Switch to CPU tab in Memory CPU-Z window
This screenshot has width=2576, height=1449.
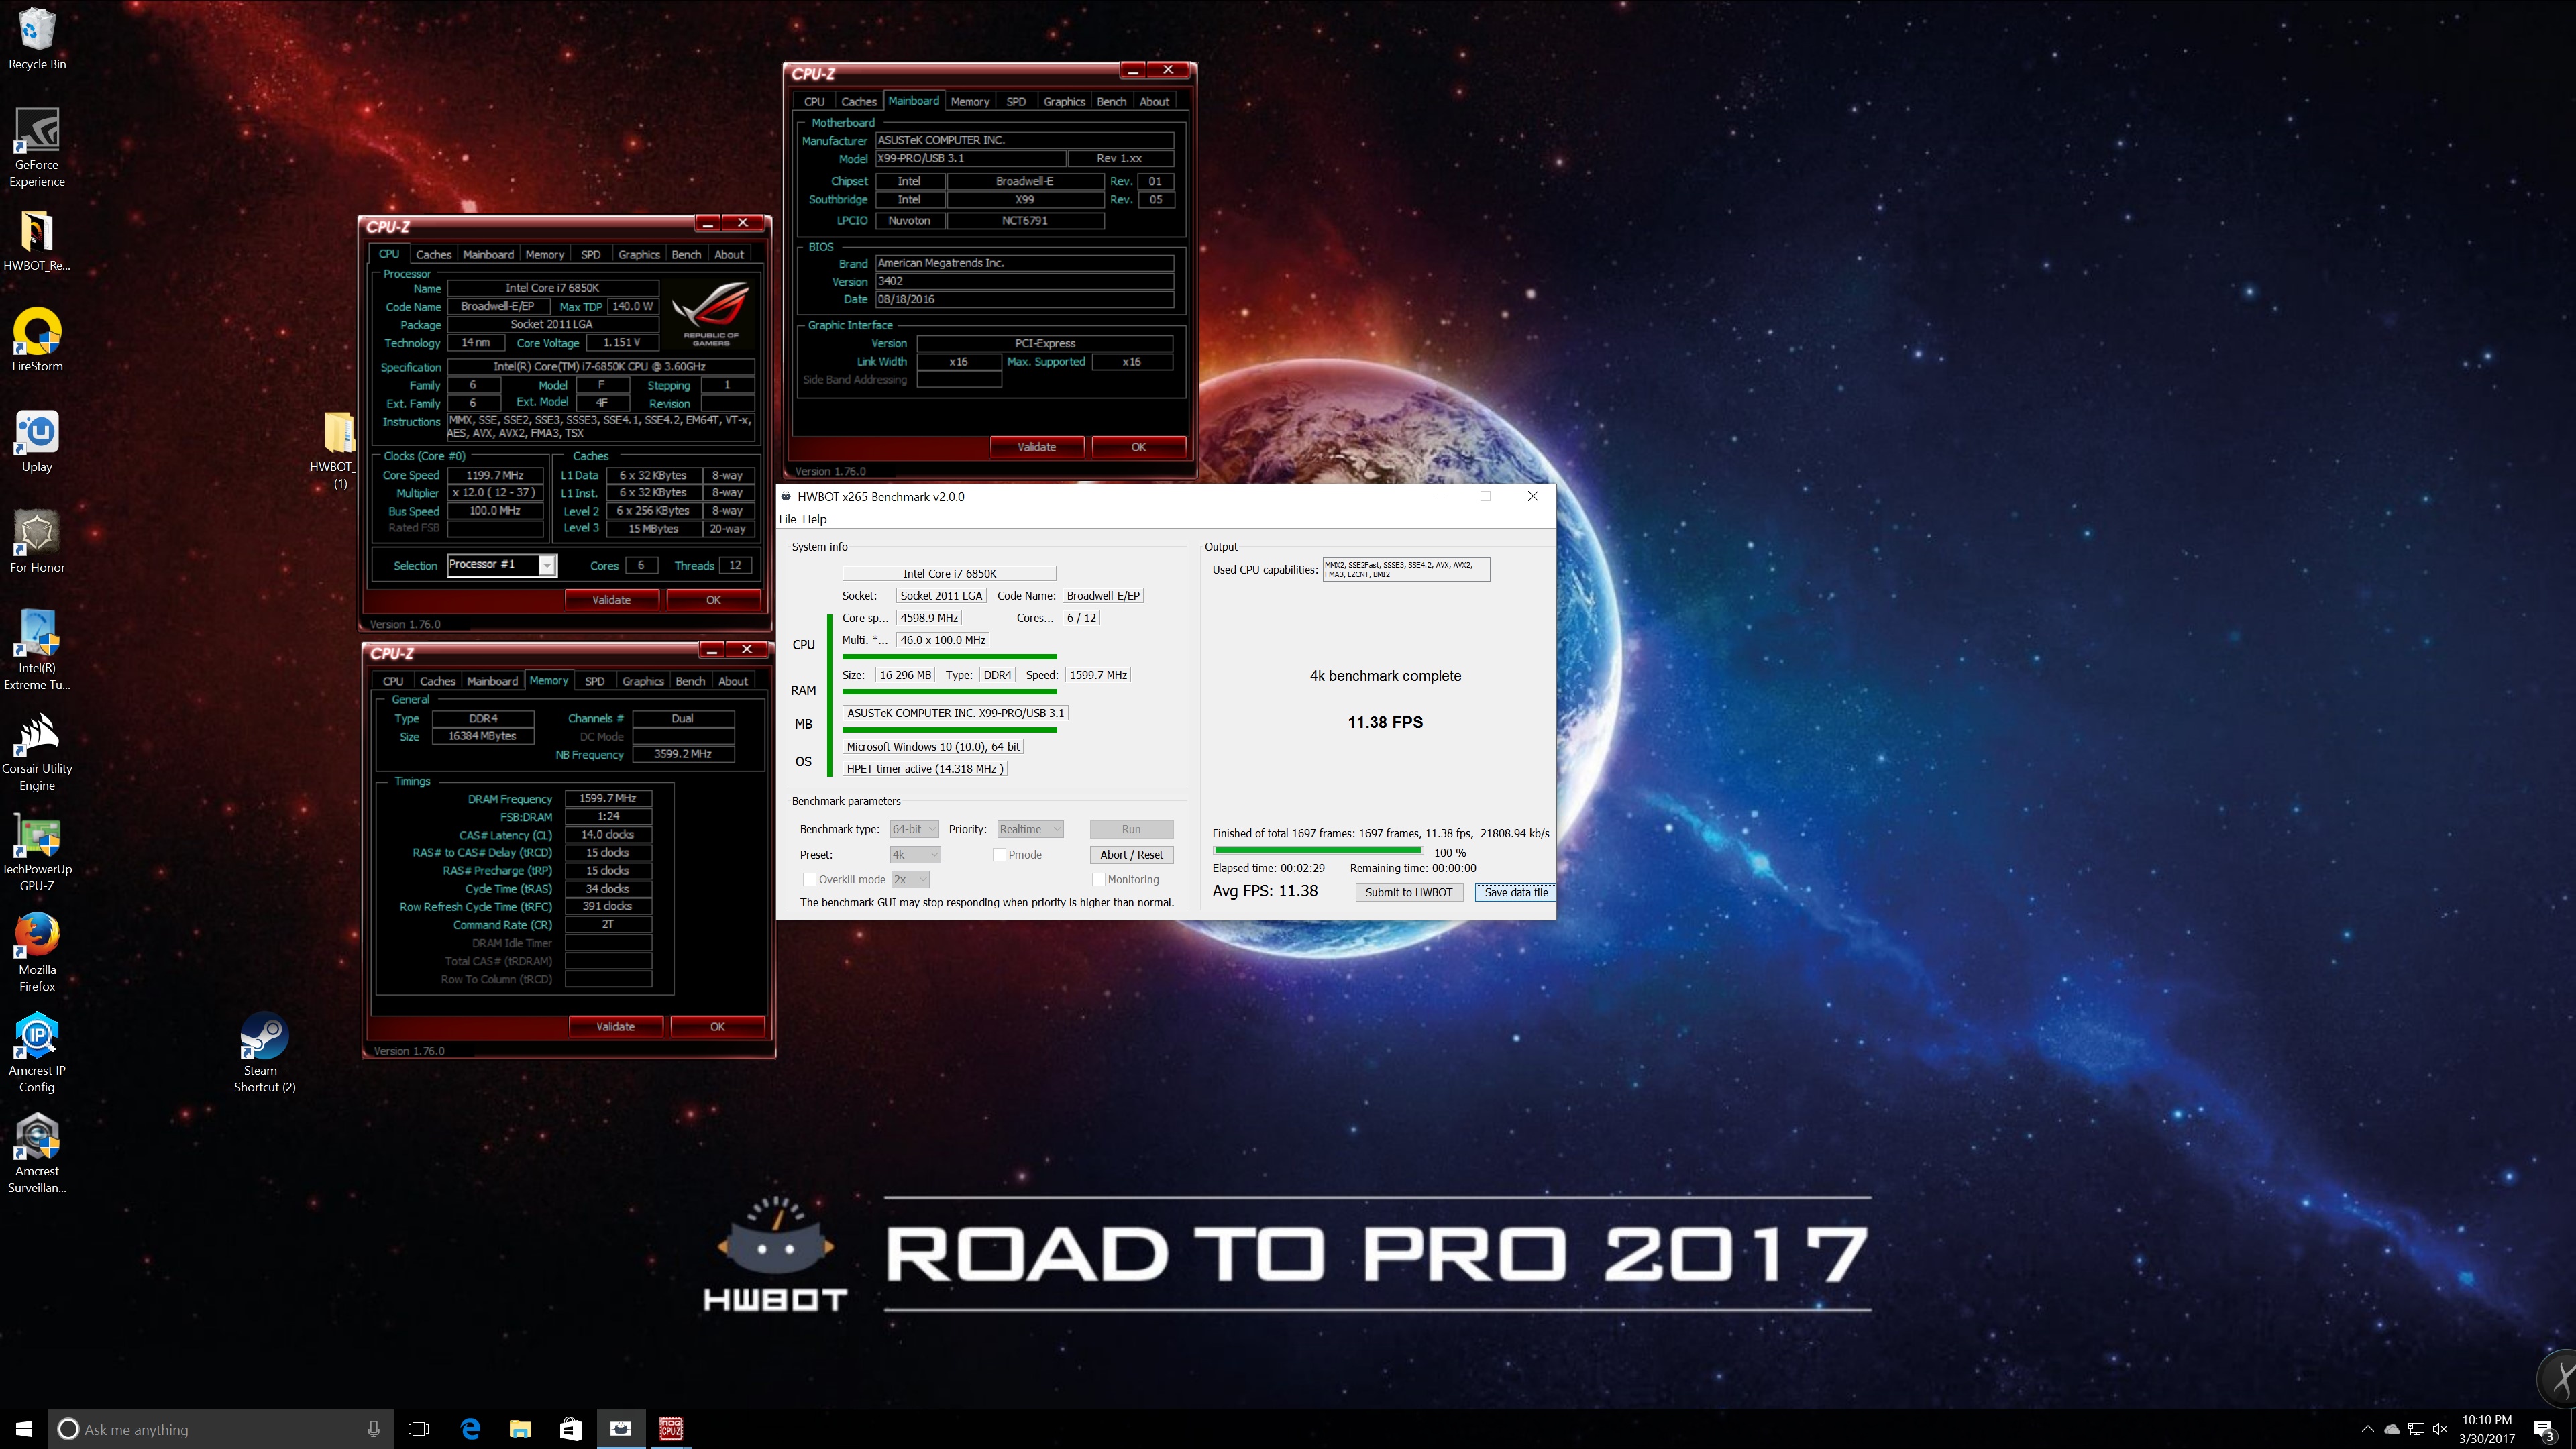click(393, 681)
